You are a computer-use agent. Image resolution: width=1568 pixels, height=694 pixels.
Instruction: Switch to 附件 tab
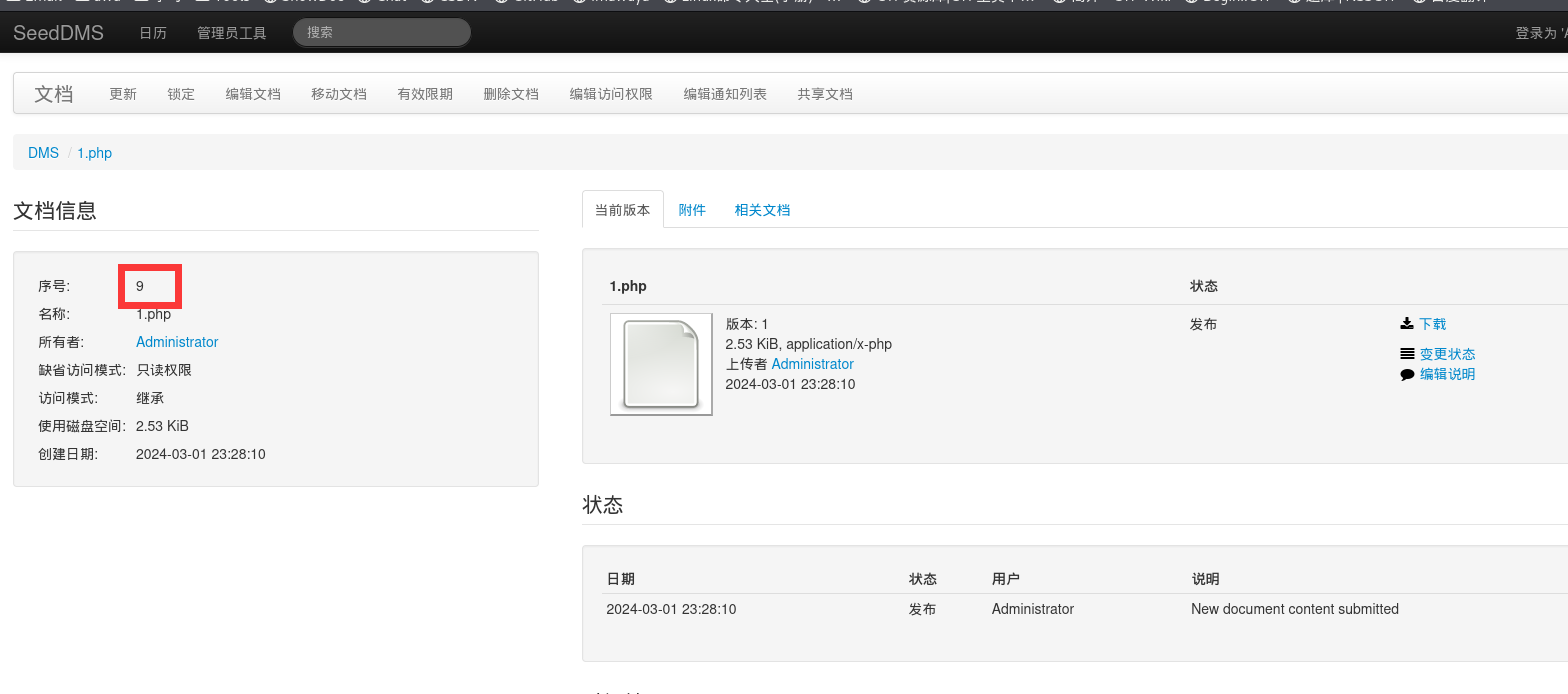(692, 210)
